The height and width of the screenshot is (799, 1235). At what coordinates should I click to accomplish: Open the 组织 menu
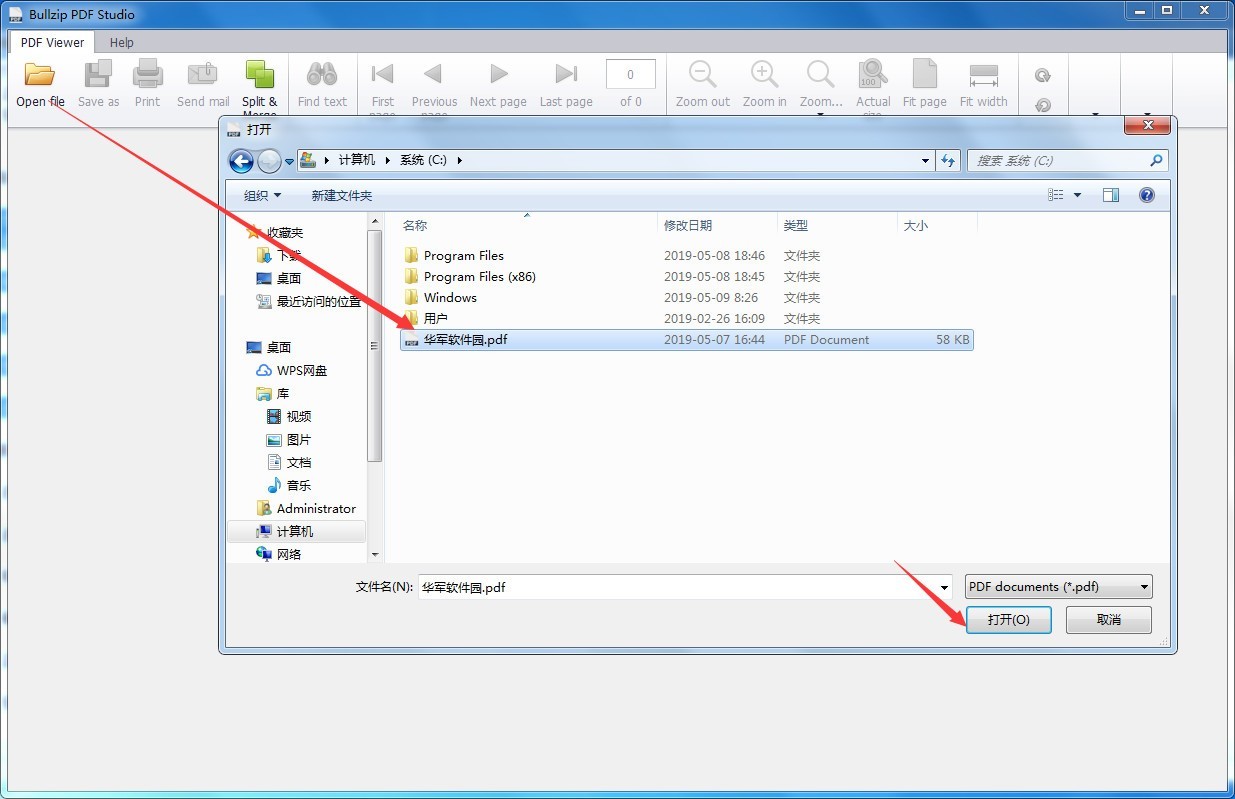tap(263, 196)
